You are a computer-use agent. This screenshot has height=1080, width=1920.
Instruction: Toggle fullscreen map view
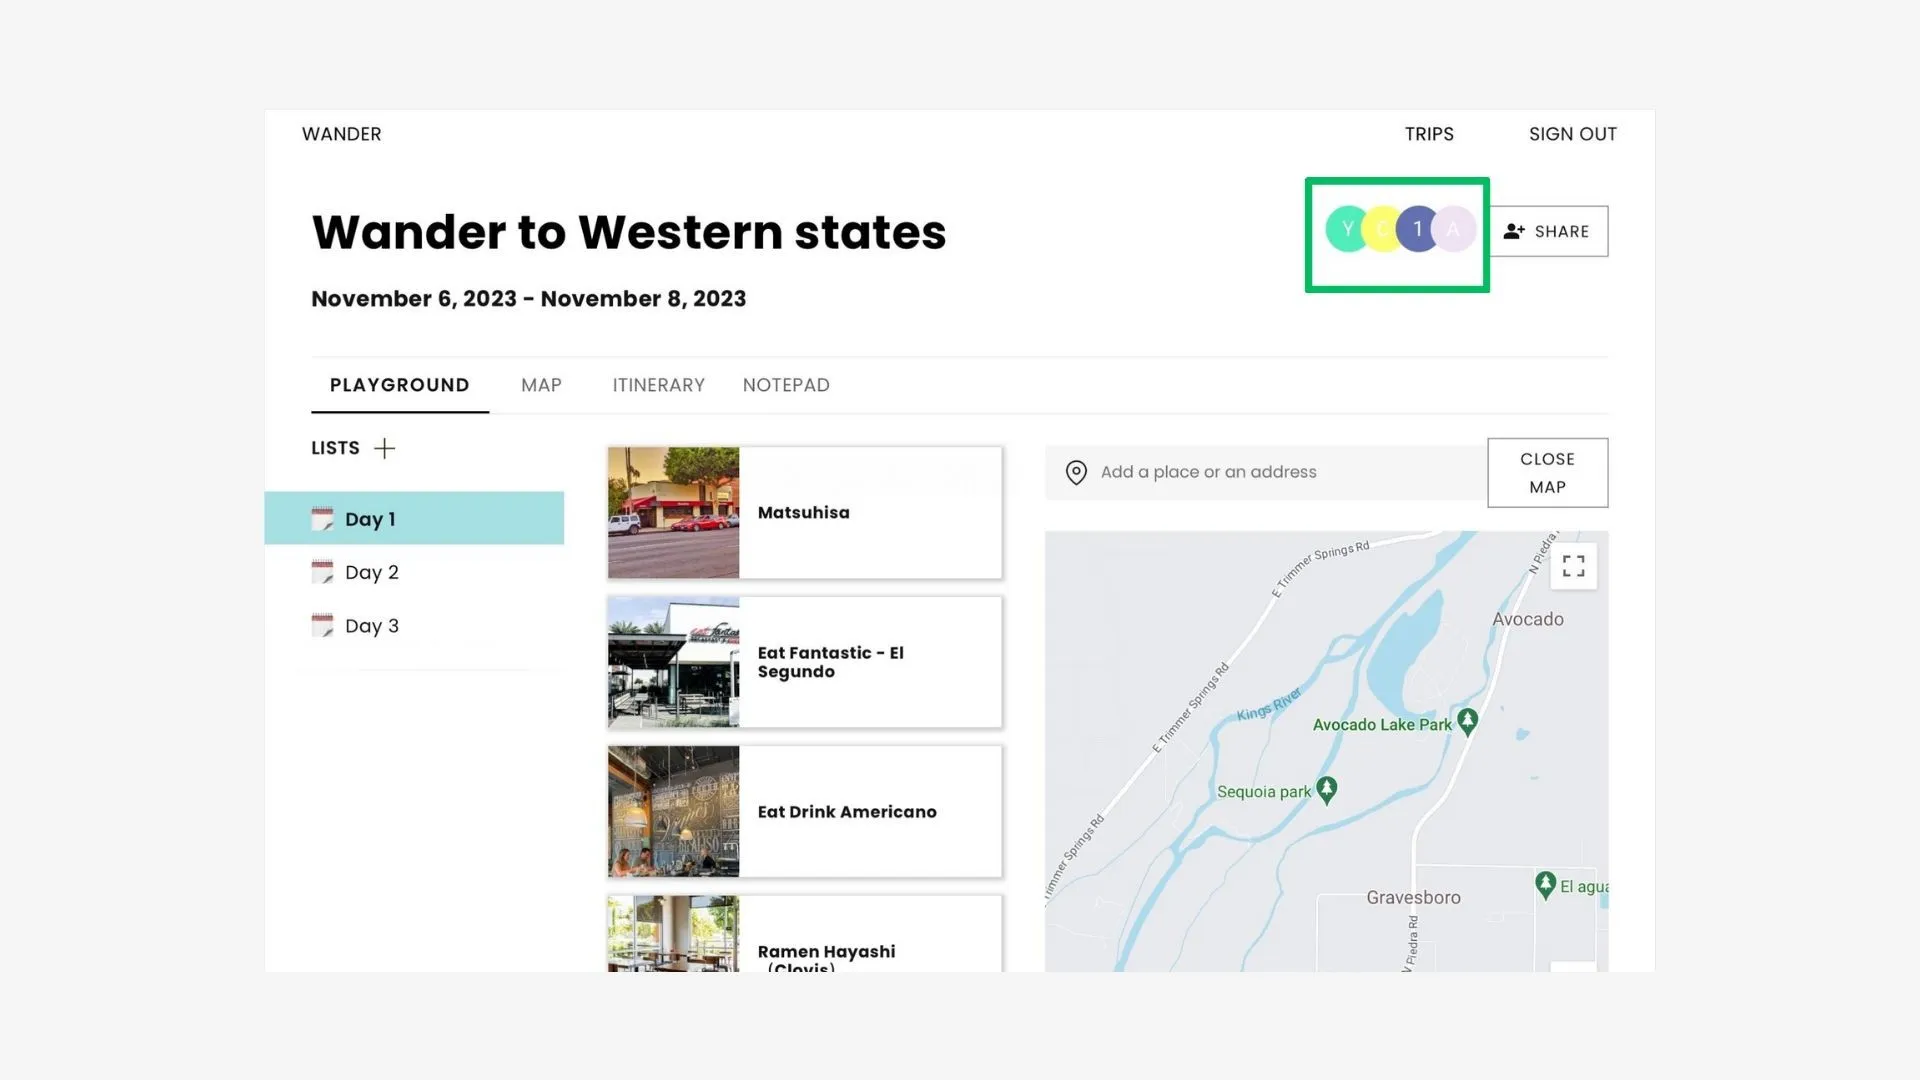pos(1573,566)
